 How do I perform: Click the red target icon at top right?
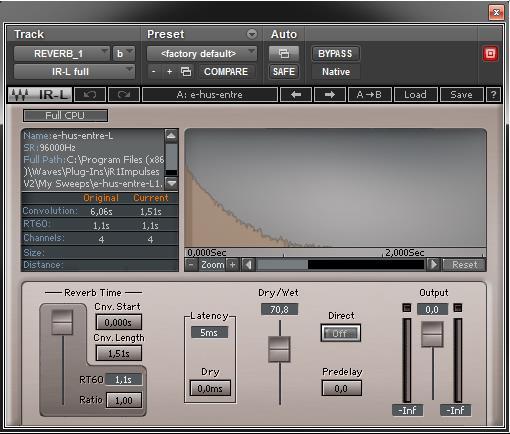pyautogui.click(x=490, y=54)
